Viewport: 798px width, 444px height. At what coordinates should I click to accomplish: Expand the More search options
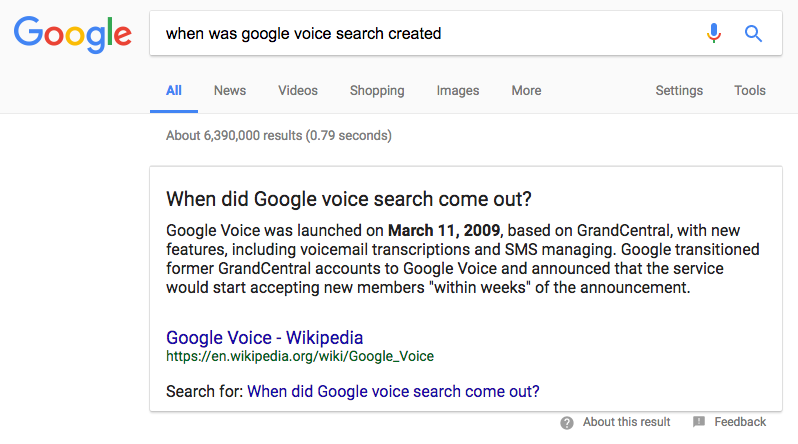click(x=526, y=91)
